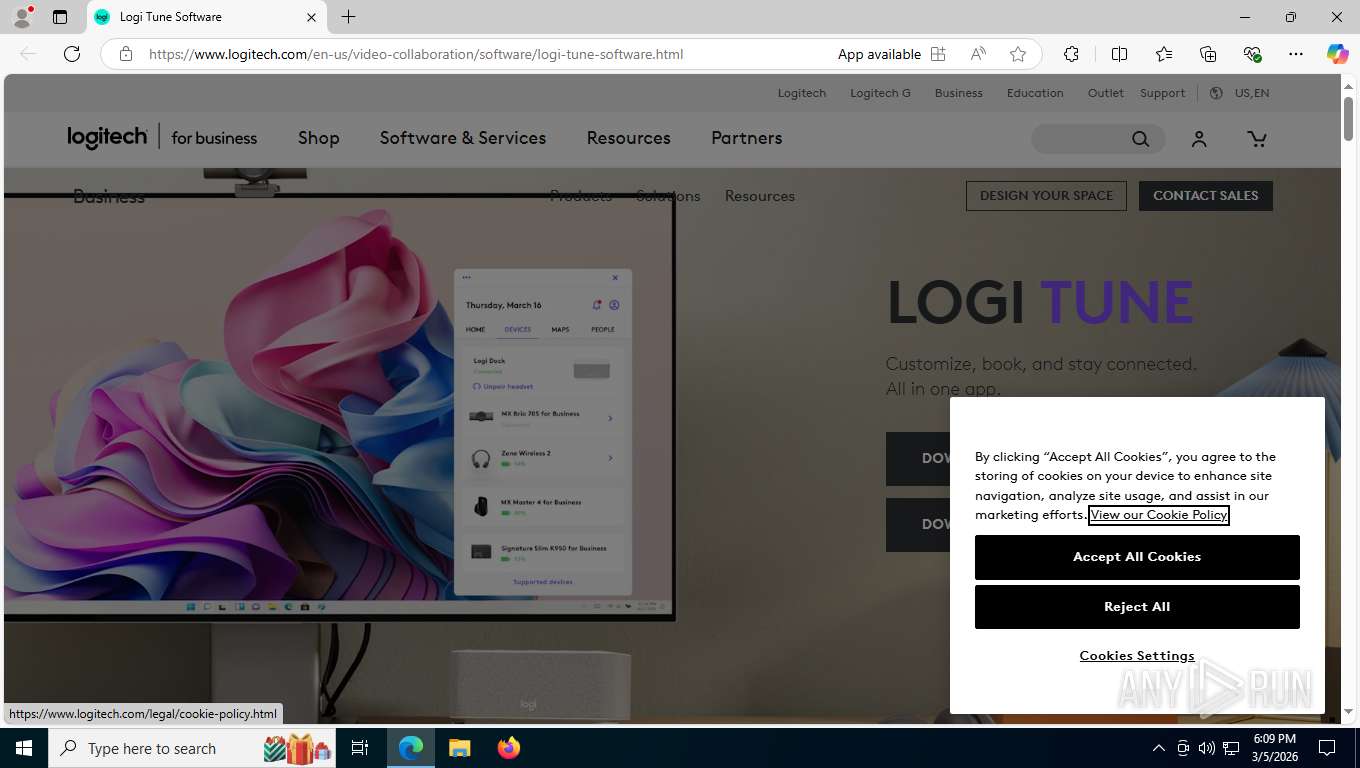Open the notification center
The image size is (1360, 768).
(x=1327, y=748)
